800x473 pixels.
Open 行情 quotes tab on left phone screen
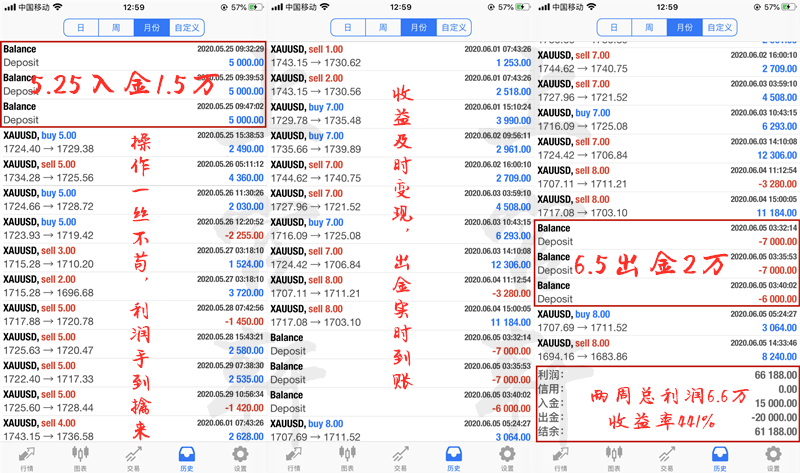[27, 459]
